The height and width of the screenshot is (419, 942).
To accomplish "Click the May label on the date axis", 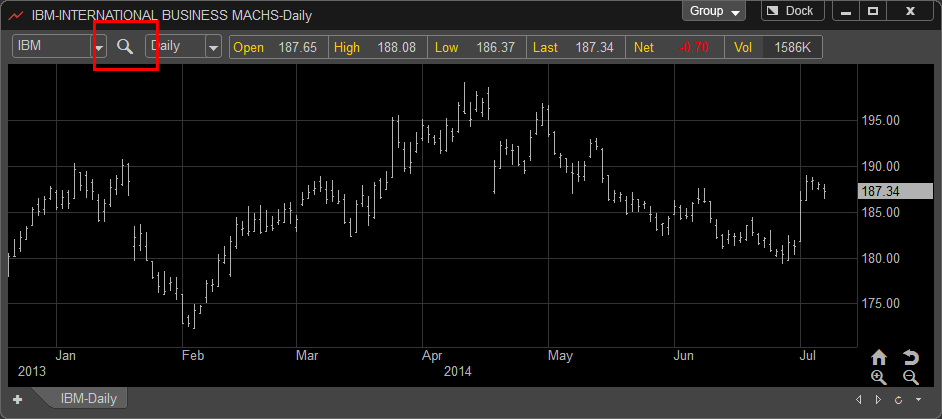I will click(560, 356).
